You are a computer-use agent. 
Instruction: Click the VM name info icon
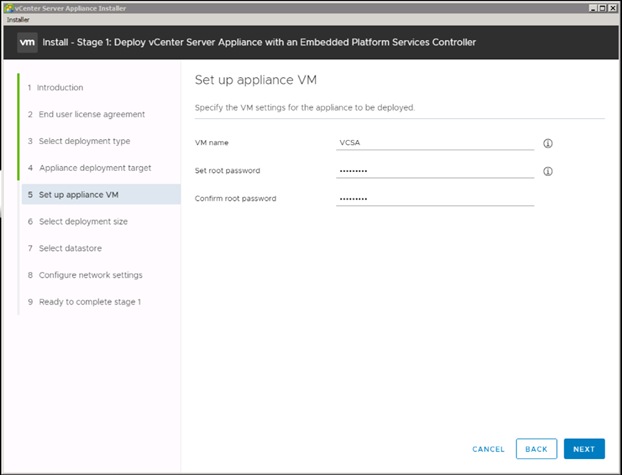tap(547, 143)
